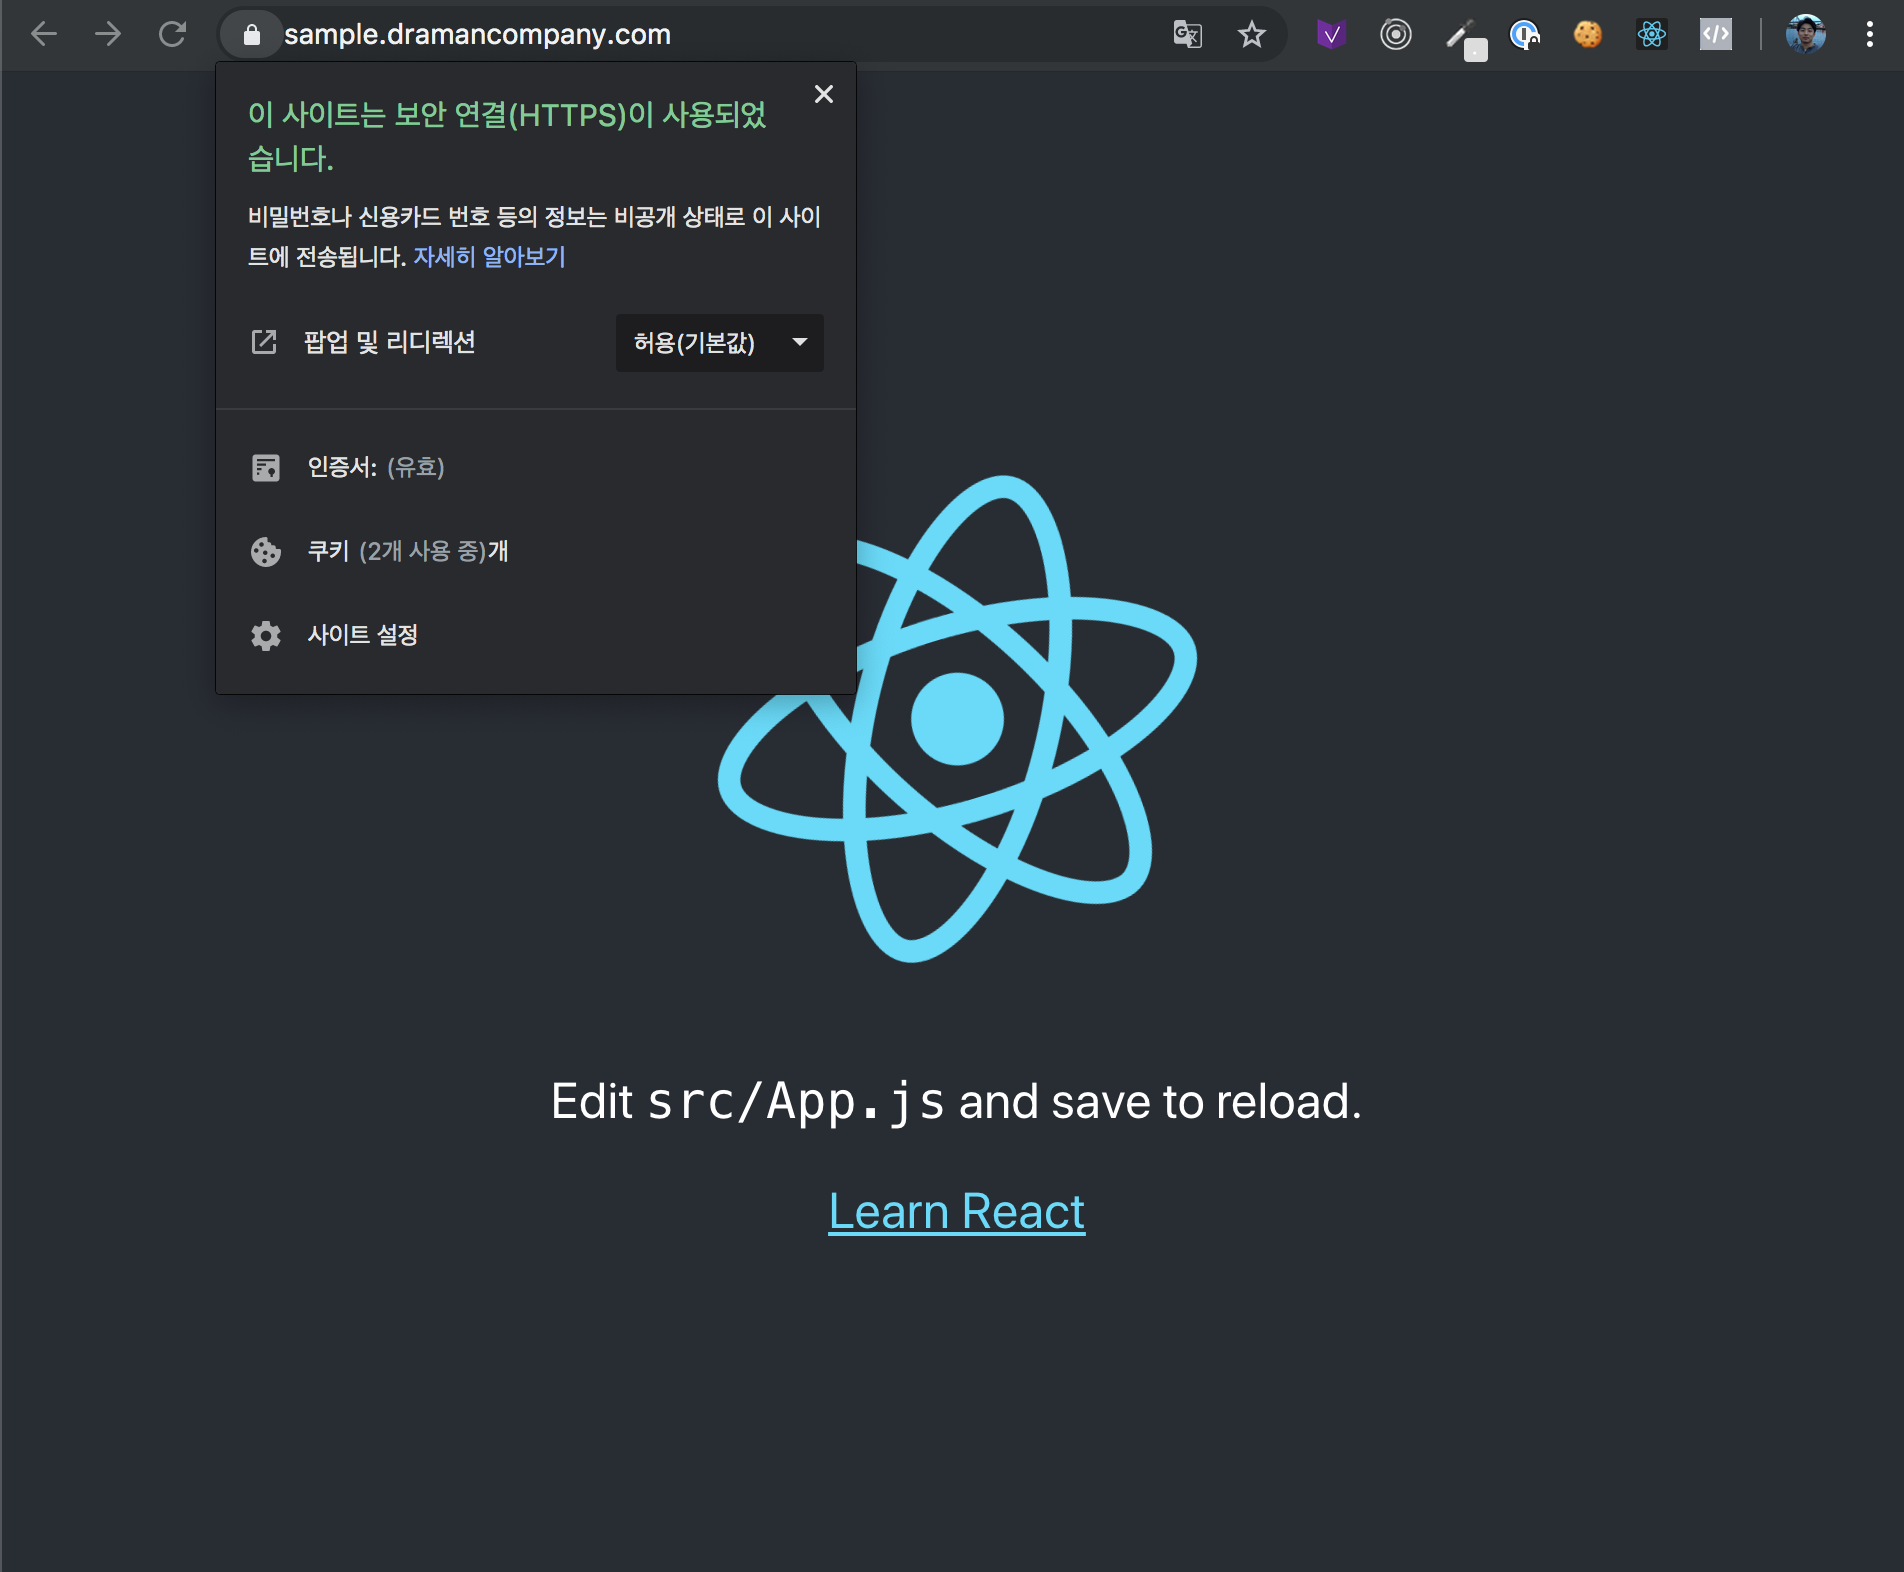1904x1572 pixels.
Task: Click the green HTTPS secure connection heading
Action: click(507, 136)
